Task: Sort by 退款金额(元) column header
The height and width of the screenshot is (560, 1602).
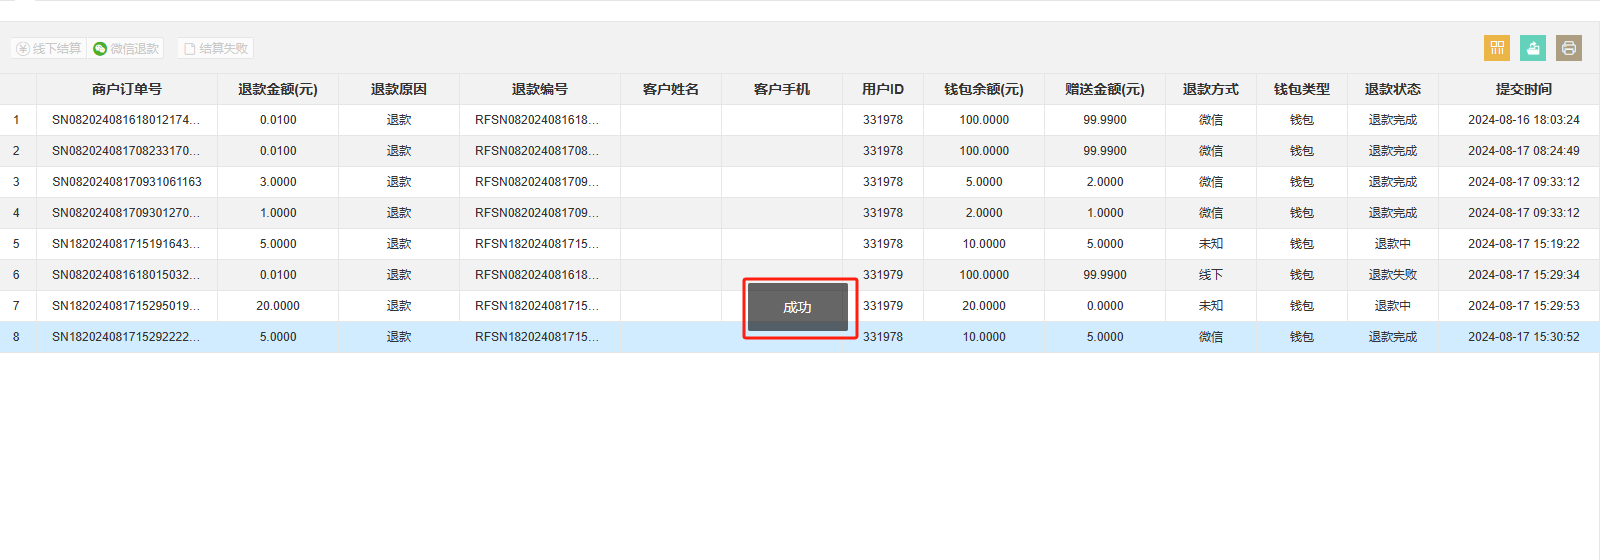Action: pyautogui.click(x=278, y=89)
